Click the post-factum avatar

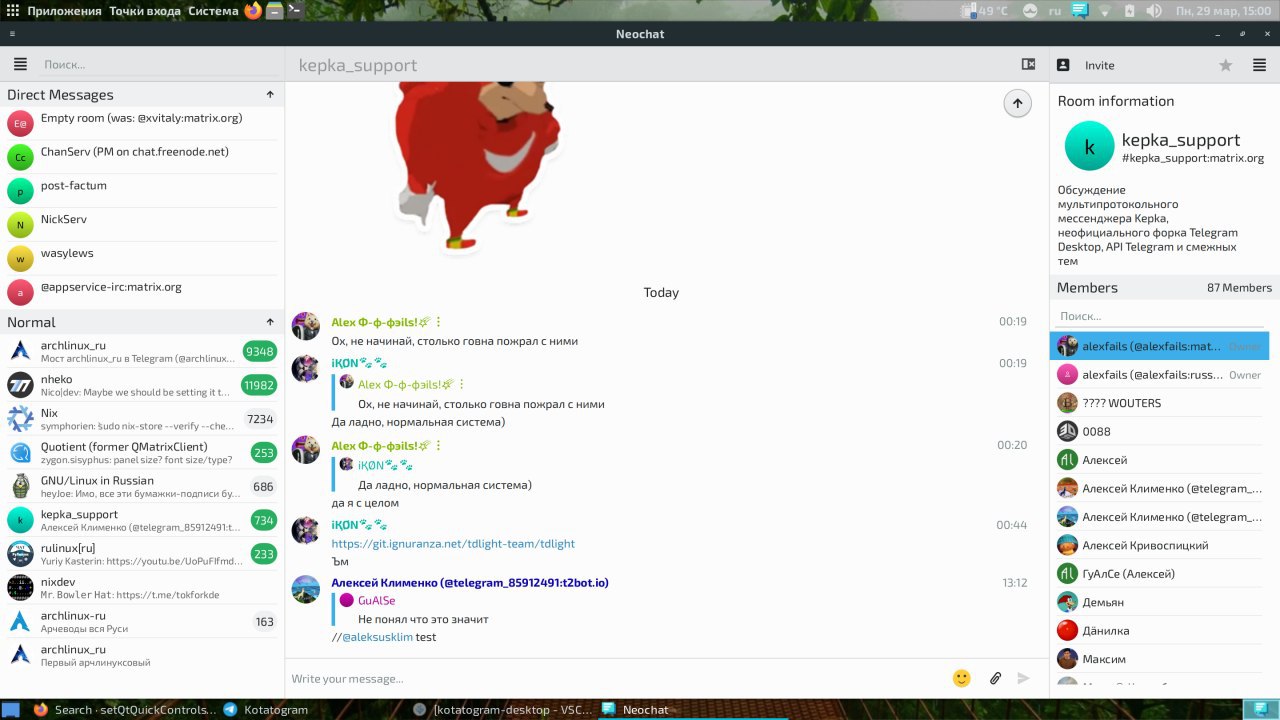tap(20, 191)
